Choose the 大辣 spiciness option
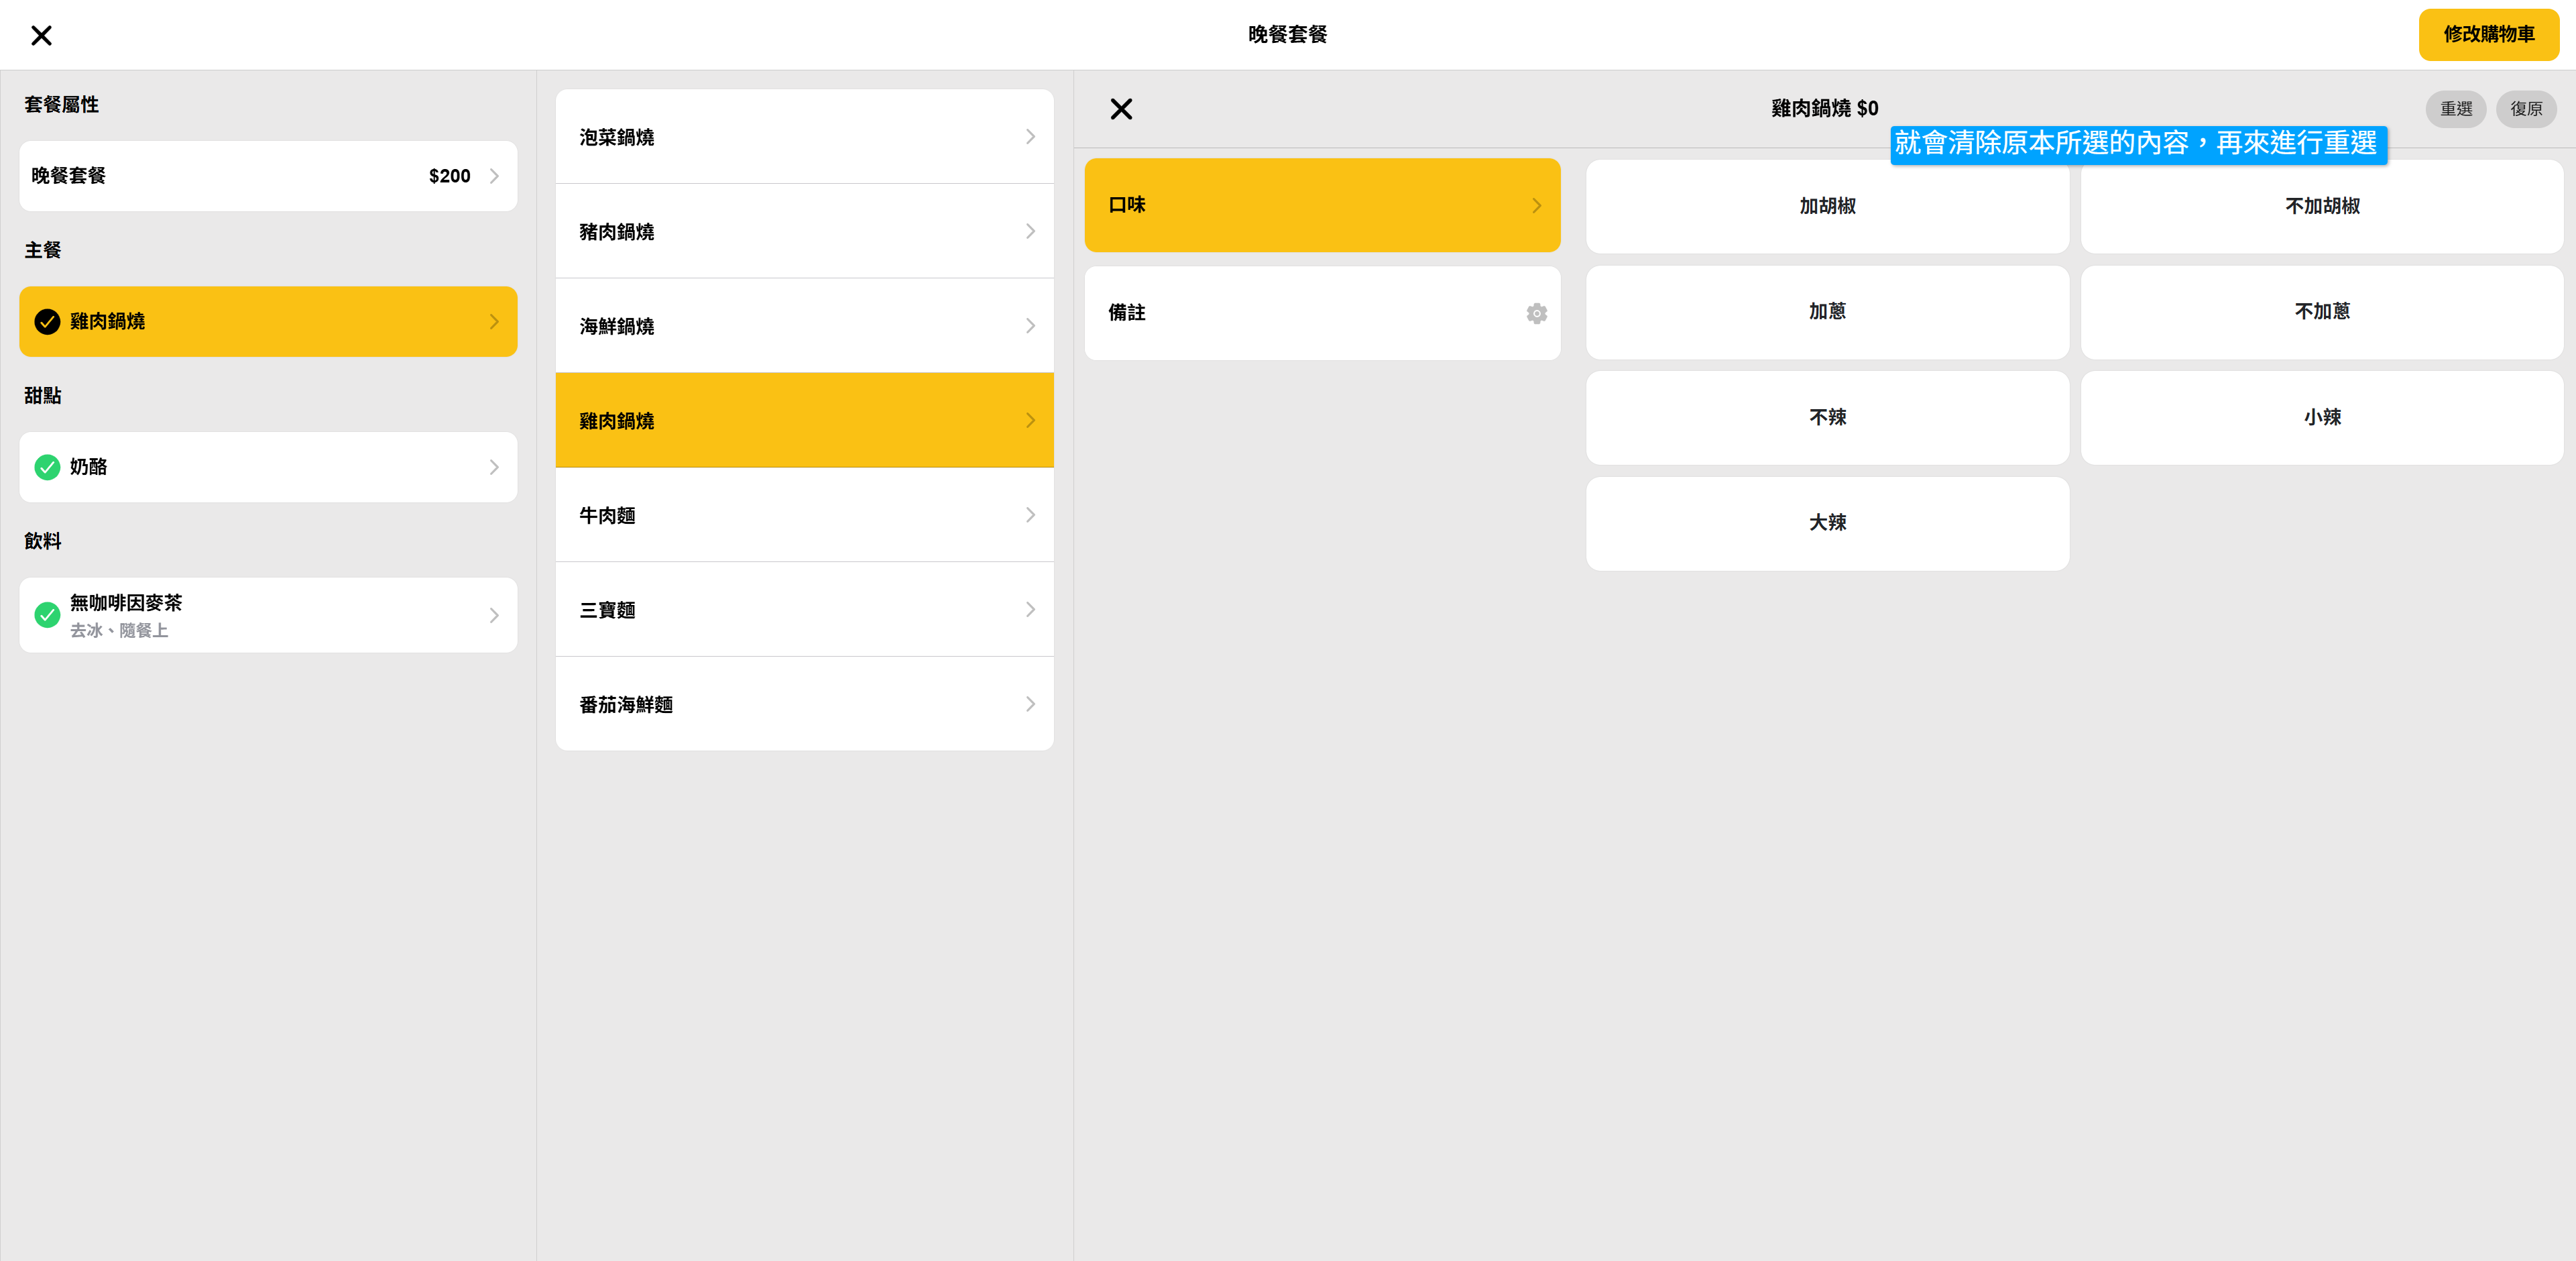2576x1261 pixels. [x=1826, y=523]
